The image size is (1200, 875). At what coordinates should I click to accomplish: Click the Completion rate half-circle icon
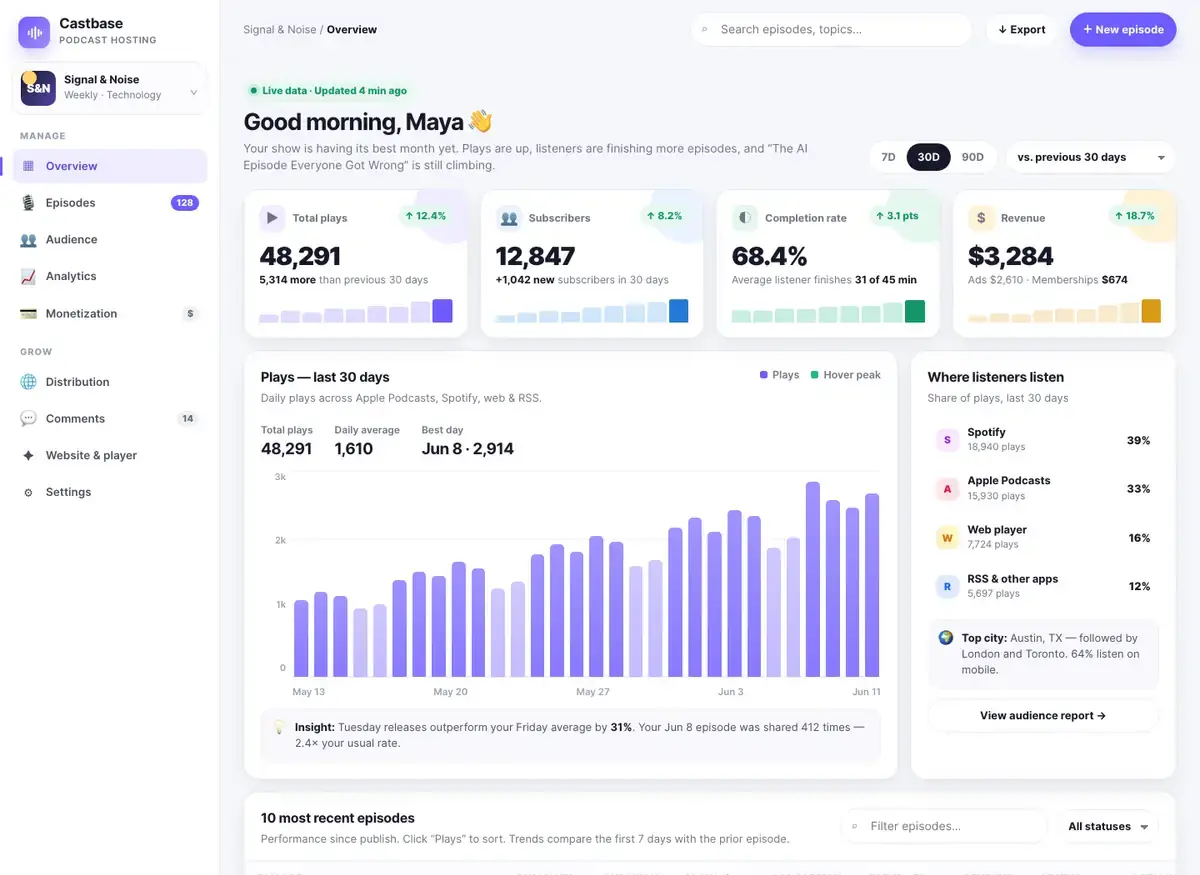click(x=744, y=217)
